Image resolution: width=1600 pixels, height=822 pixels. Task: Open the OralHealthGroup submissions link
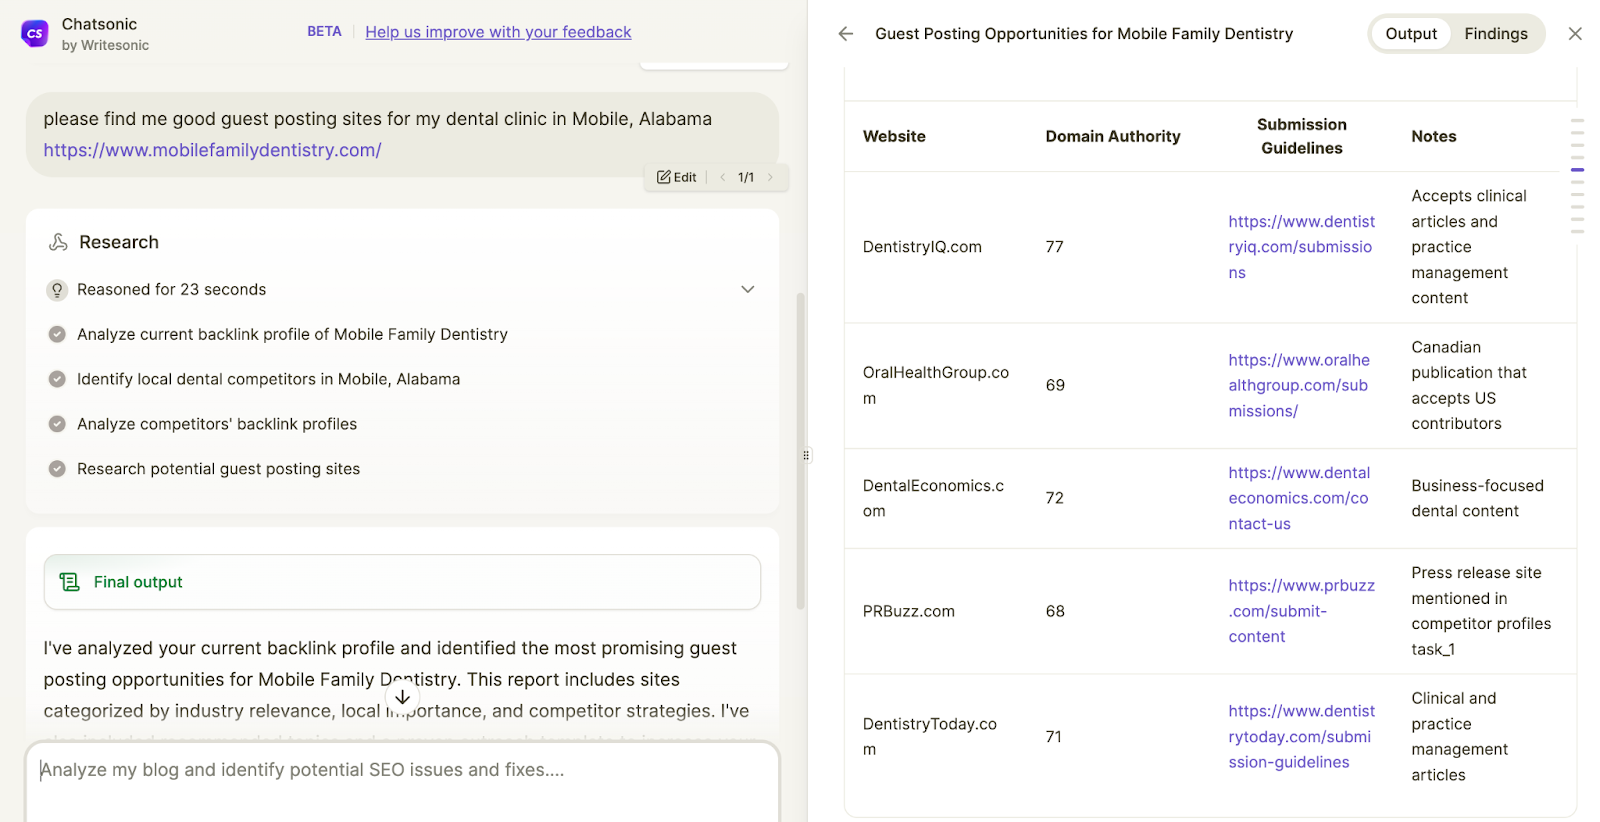point(1299,385)
